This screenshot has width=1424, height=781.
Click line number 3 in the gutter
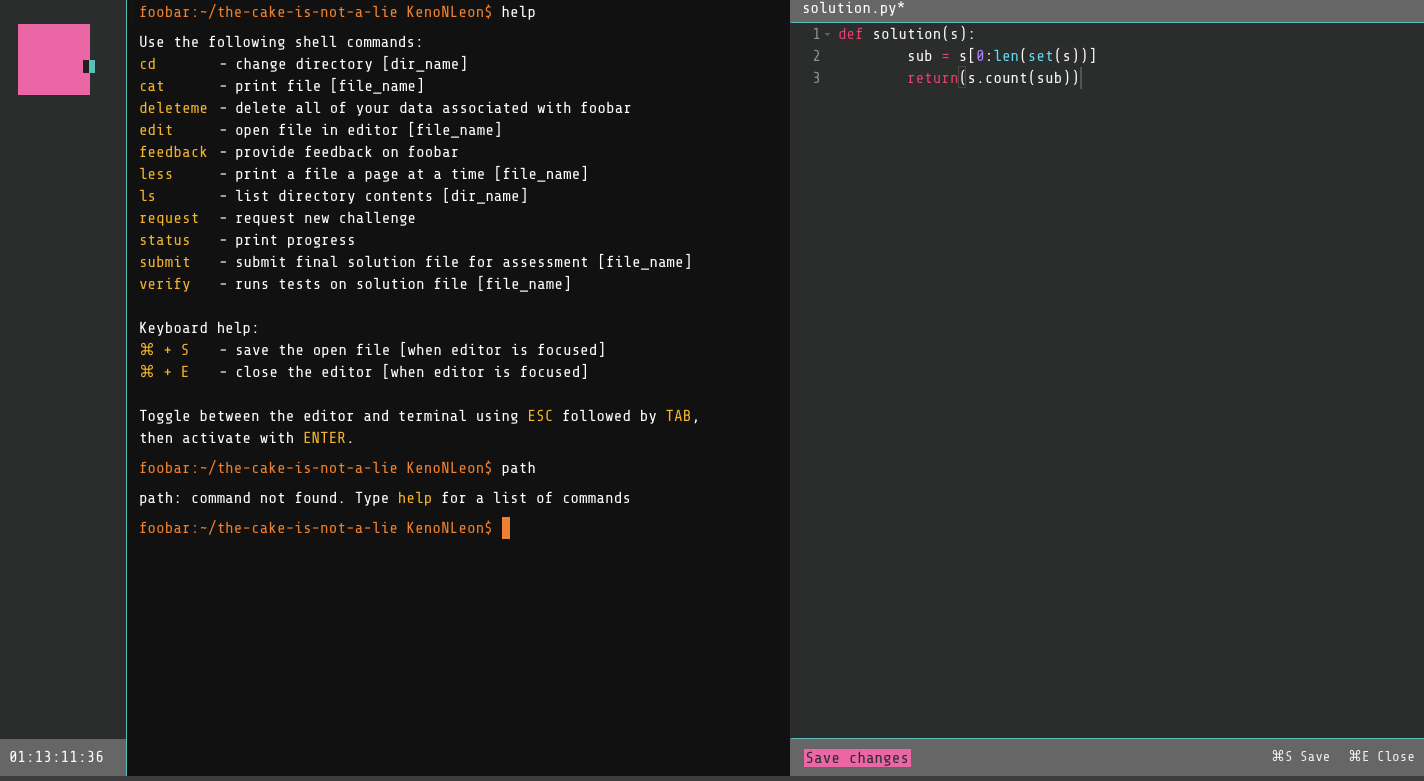[x=816, y=78]
